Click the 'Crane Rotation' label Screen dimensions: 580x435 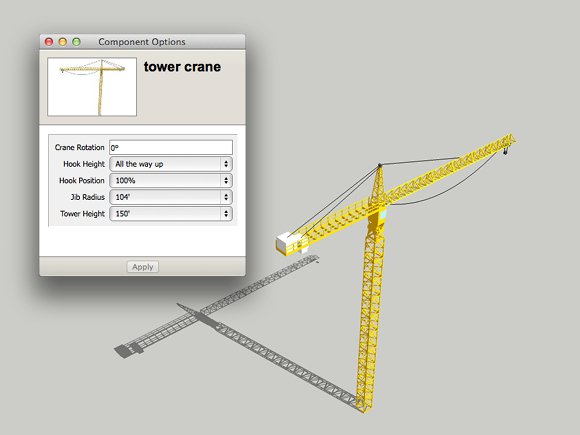tap(80, 147)
